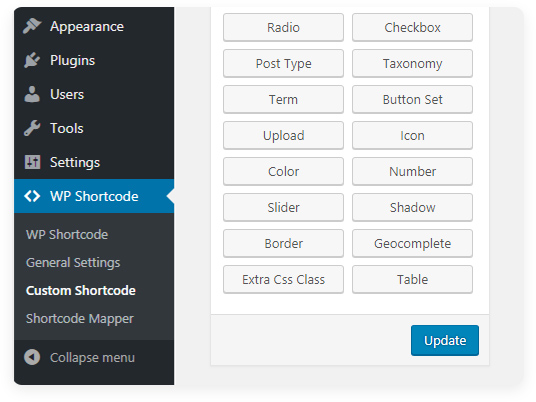Screen dimensions: 536x402
Task: Open the Settings menu item
Action: [x=94, y=162]
